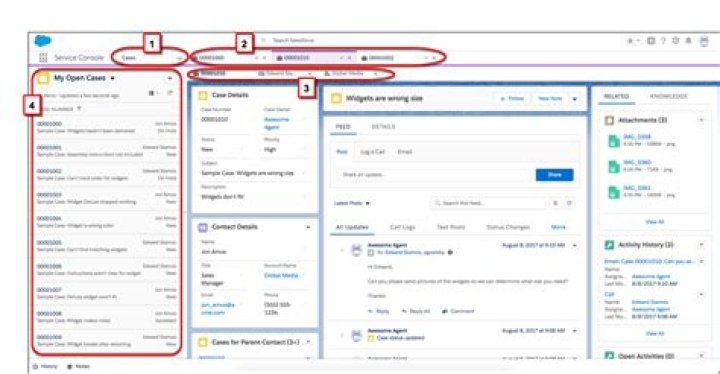
Task: Click the Open Activities card icon
Action: click(609, 356)
